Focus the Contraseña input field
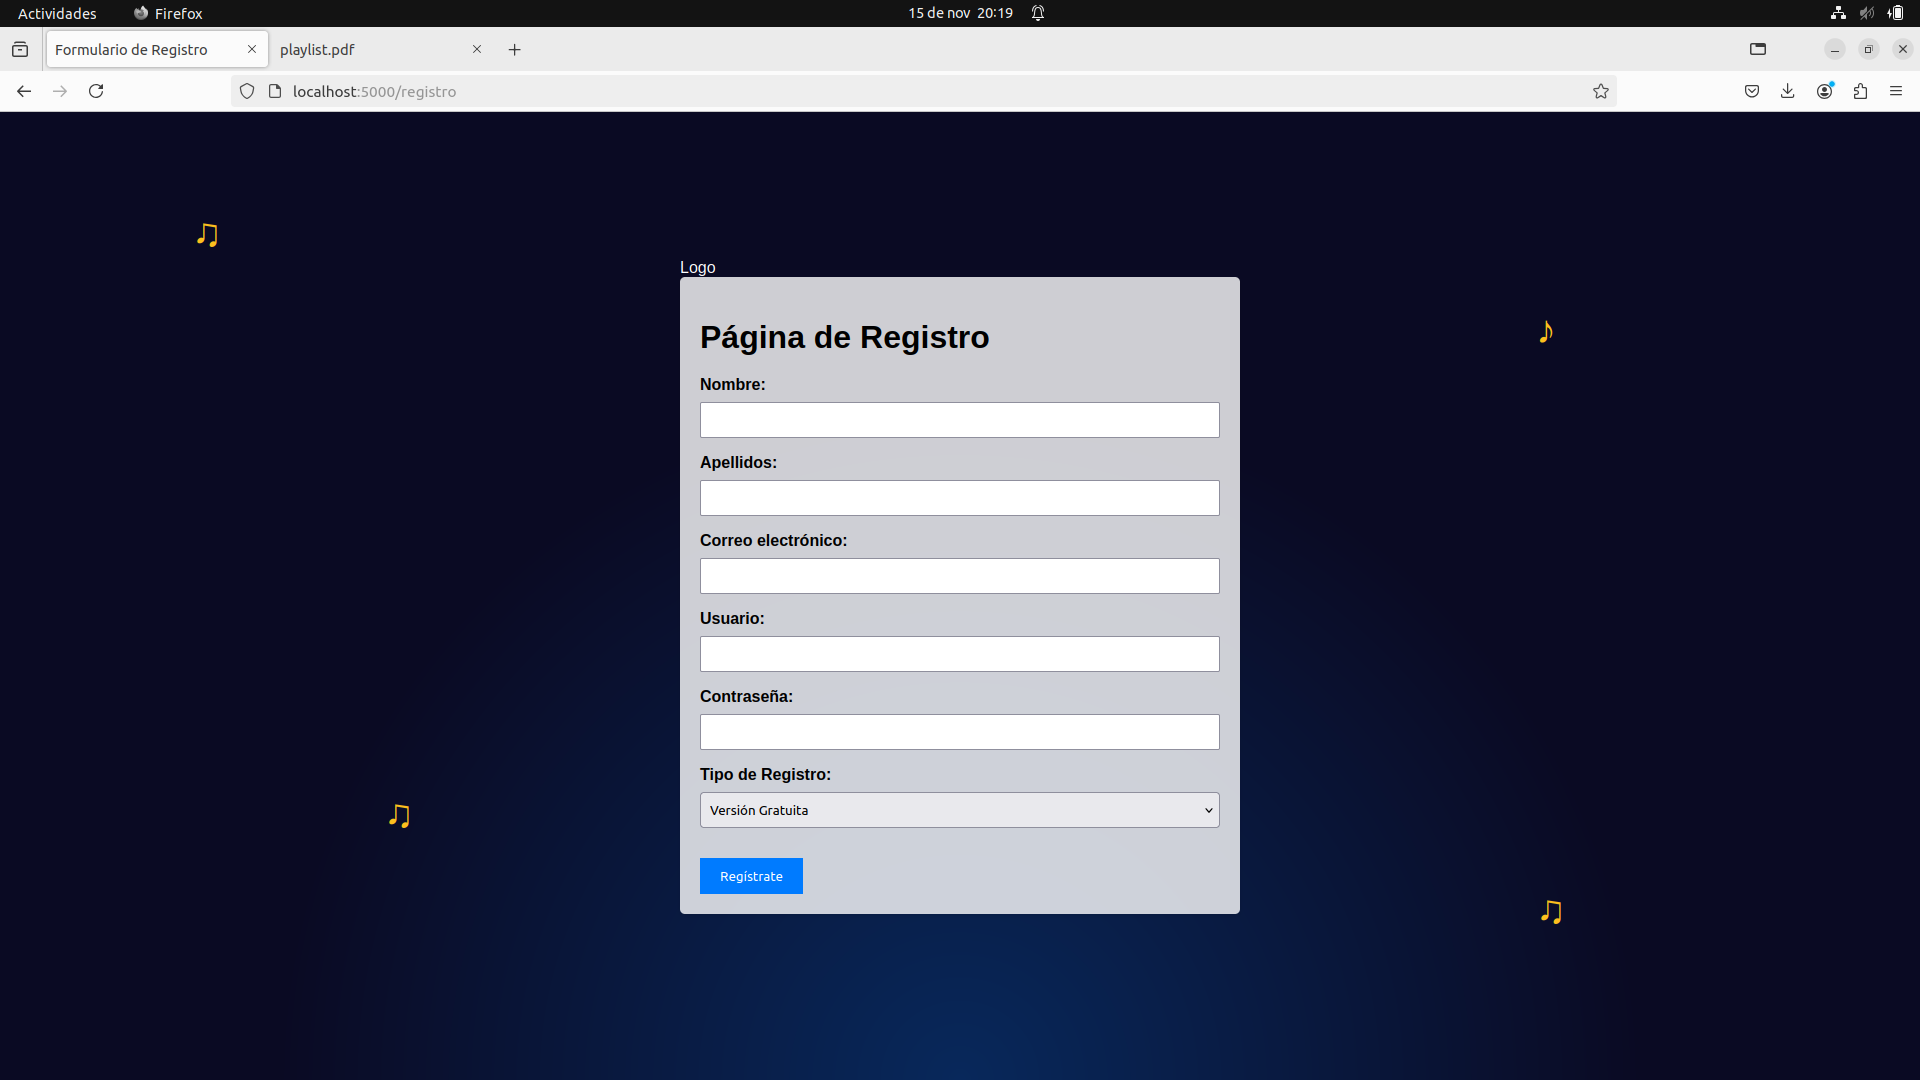The image size is (1920, 1080). pos(960,732)
